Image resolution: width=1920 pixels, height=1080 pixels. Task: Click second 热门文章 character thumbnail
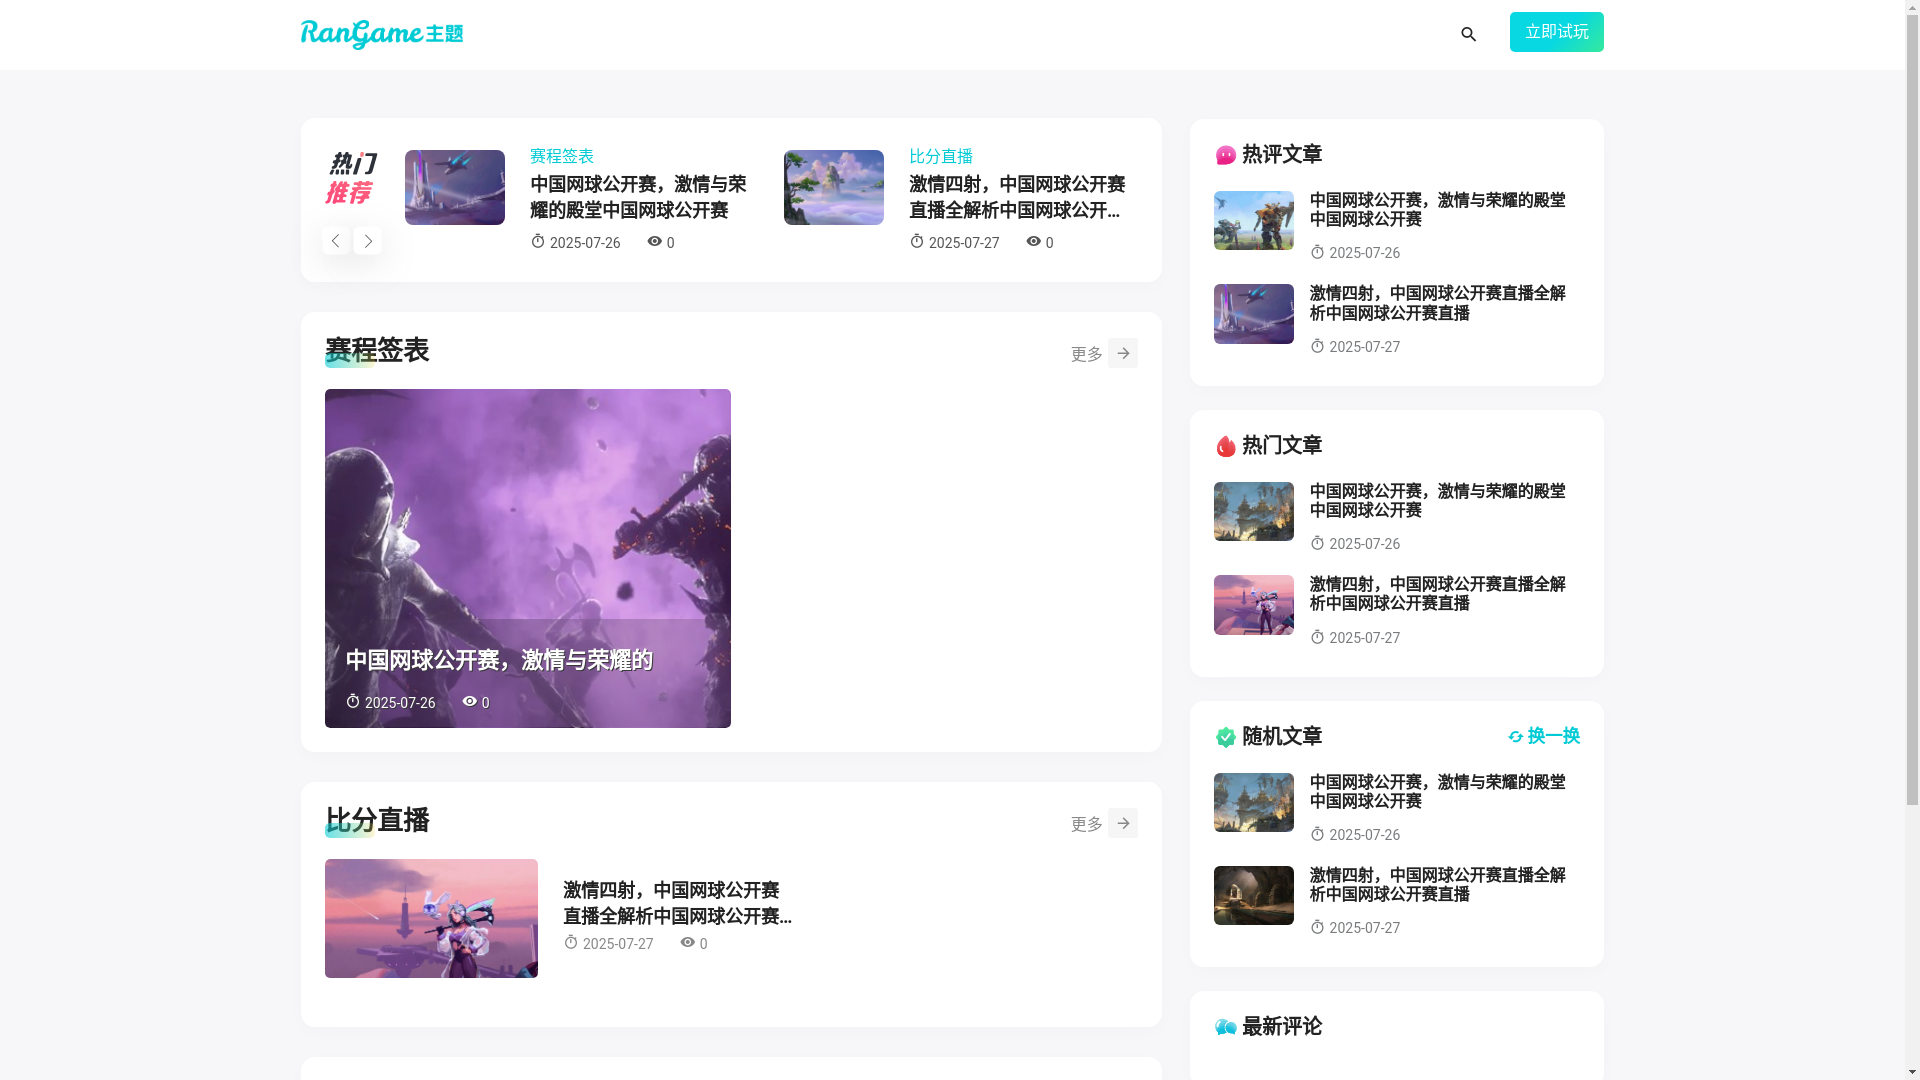pyautogui.click(x=1253, y=605)
